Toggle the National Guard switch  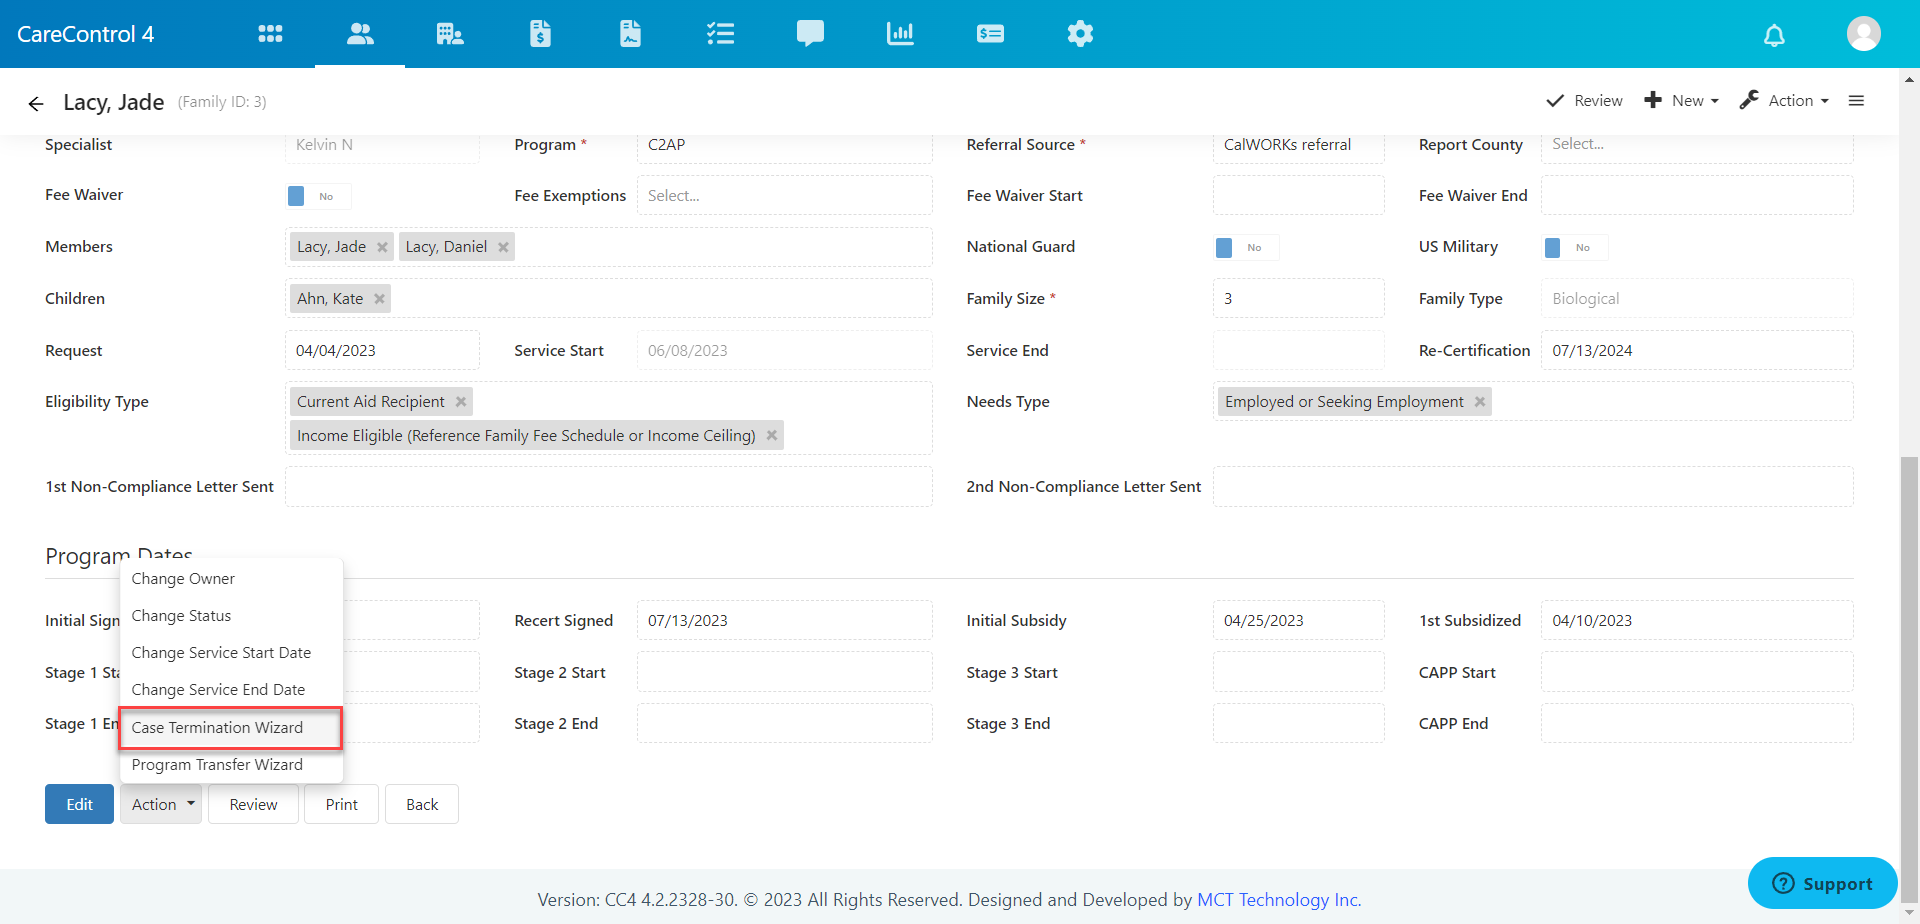coord(1246,247)
